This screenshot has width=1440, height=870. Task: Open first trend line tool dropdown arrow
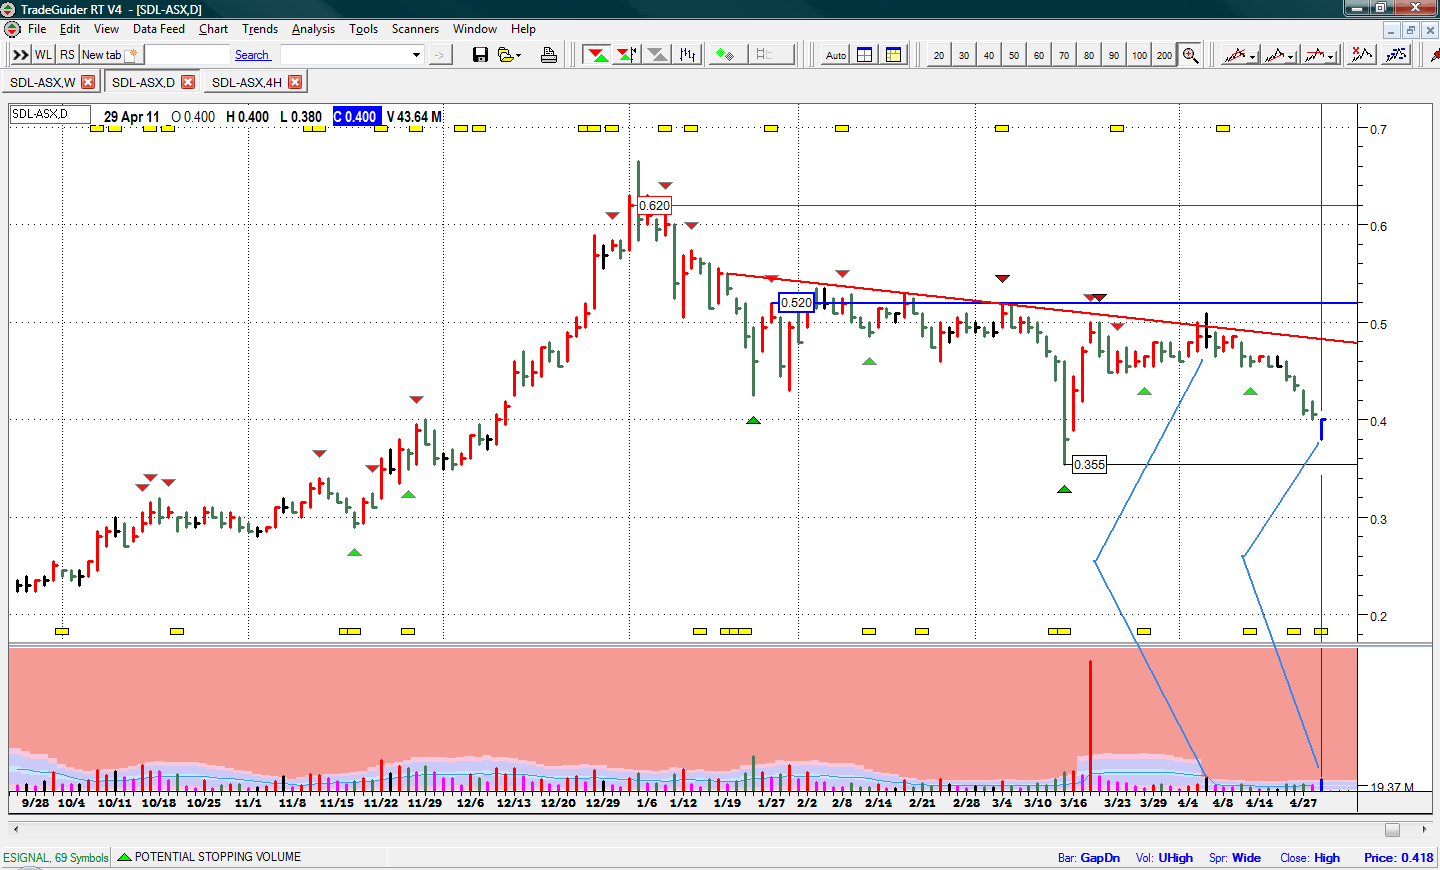tap(1252, 56)
